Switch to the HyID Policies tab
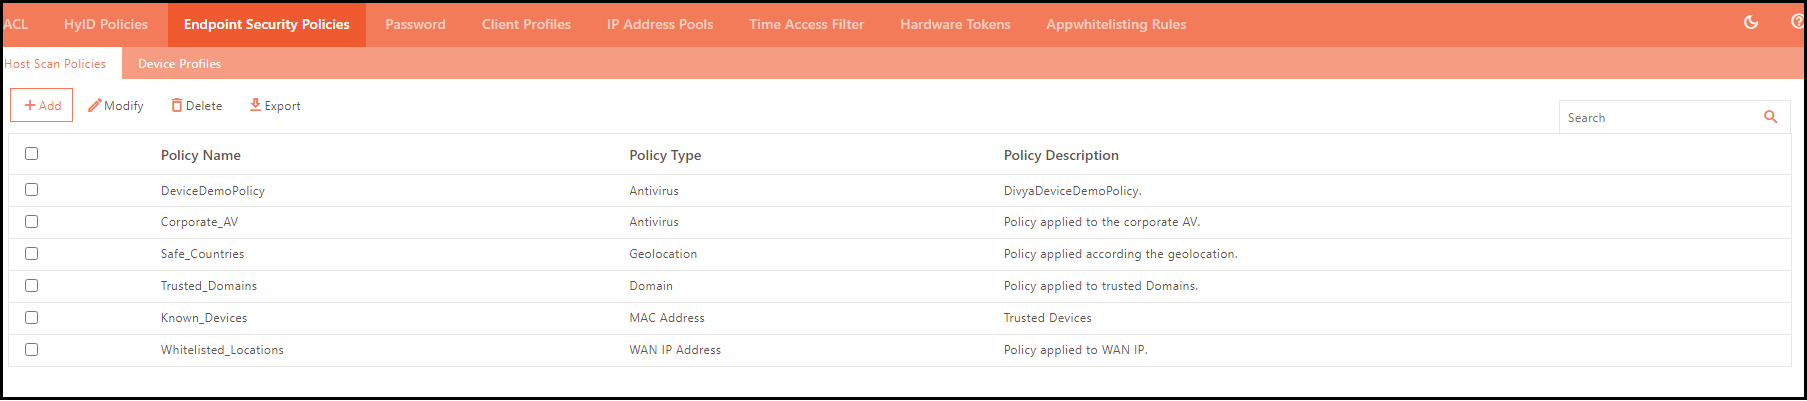 pos(106,24)
